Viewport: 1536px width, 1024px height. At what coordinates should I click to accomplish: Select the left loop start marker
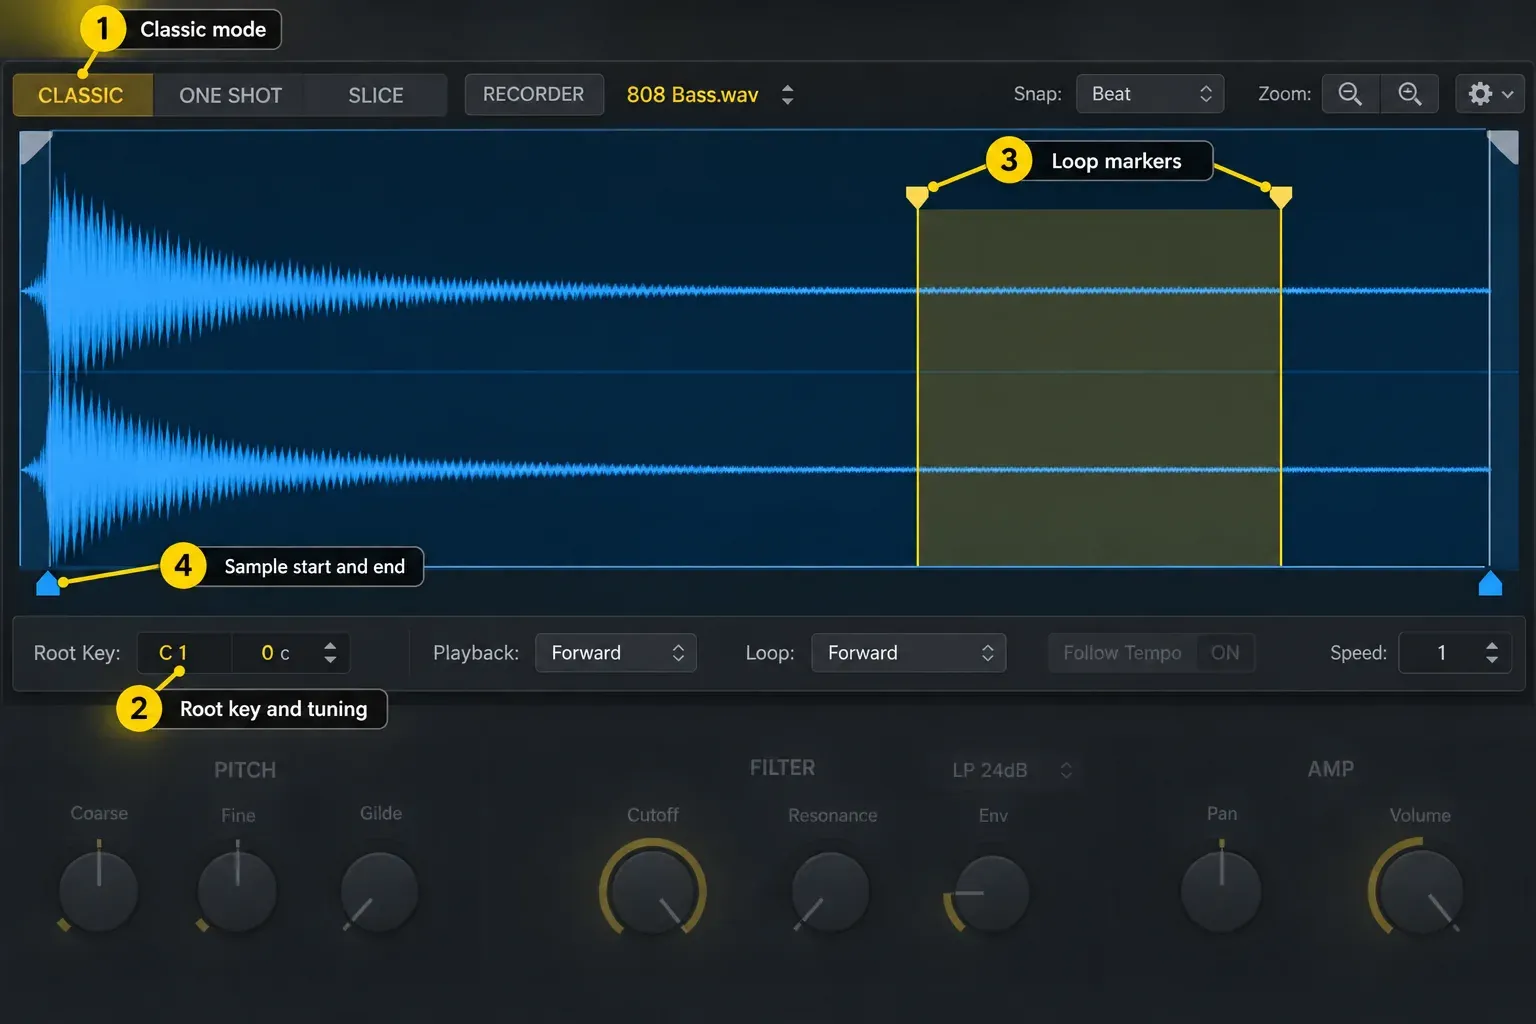pos(917,197)
